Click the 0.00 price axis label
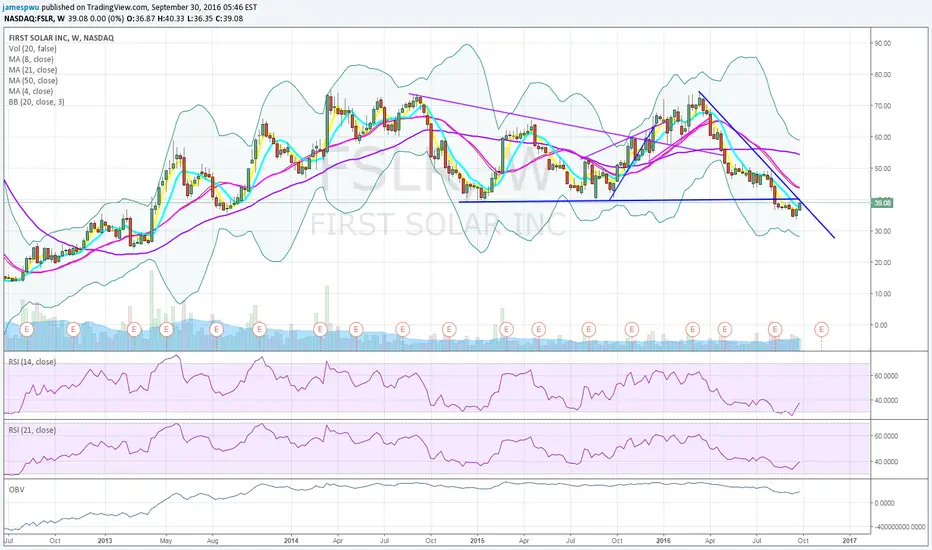The image size is (932, 550). (x=880, y=325)
